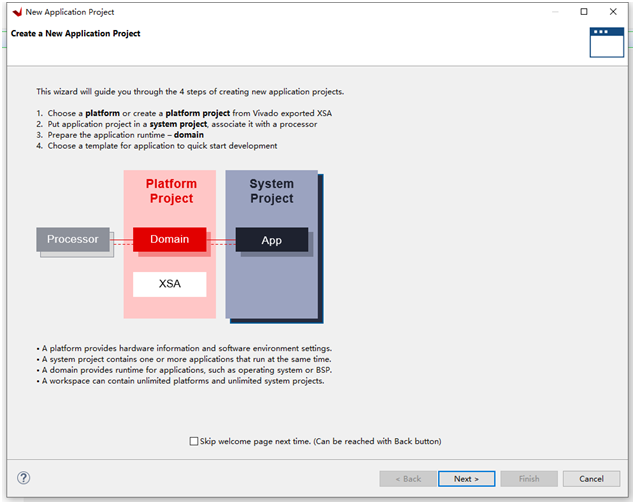
Task: Click the Cancel button
Action: (x=591, y=478)
